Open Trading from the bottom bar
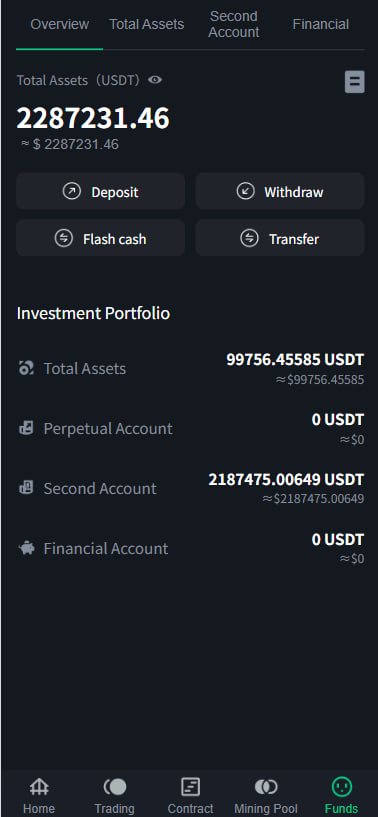 coord(114,796)
